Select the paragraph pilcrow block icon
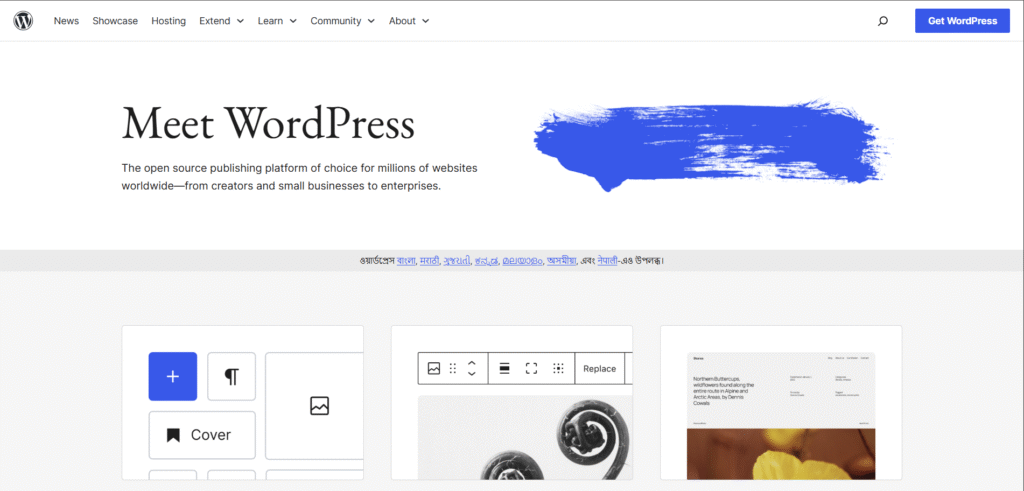Image resolution: width=1024 pixels, height=491 pixels. point(231,376)
